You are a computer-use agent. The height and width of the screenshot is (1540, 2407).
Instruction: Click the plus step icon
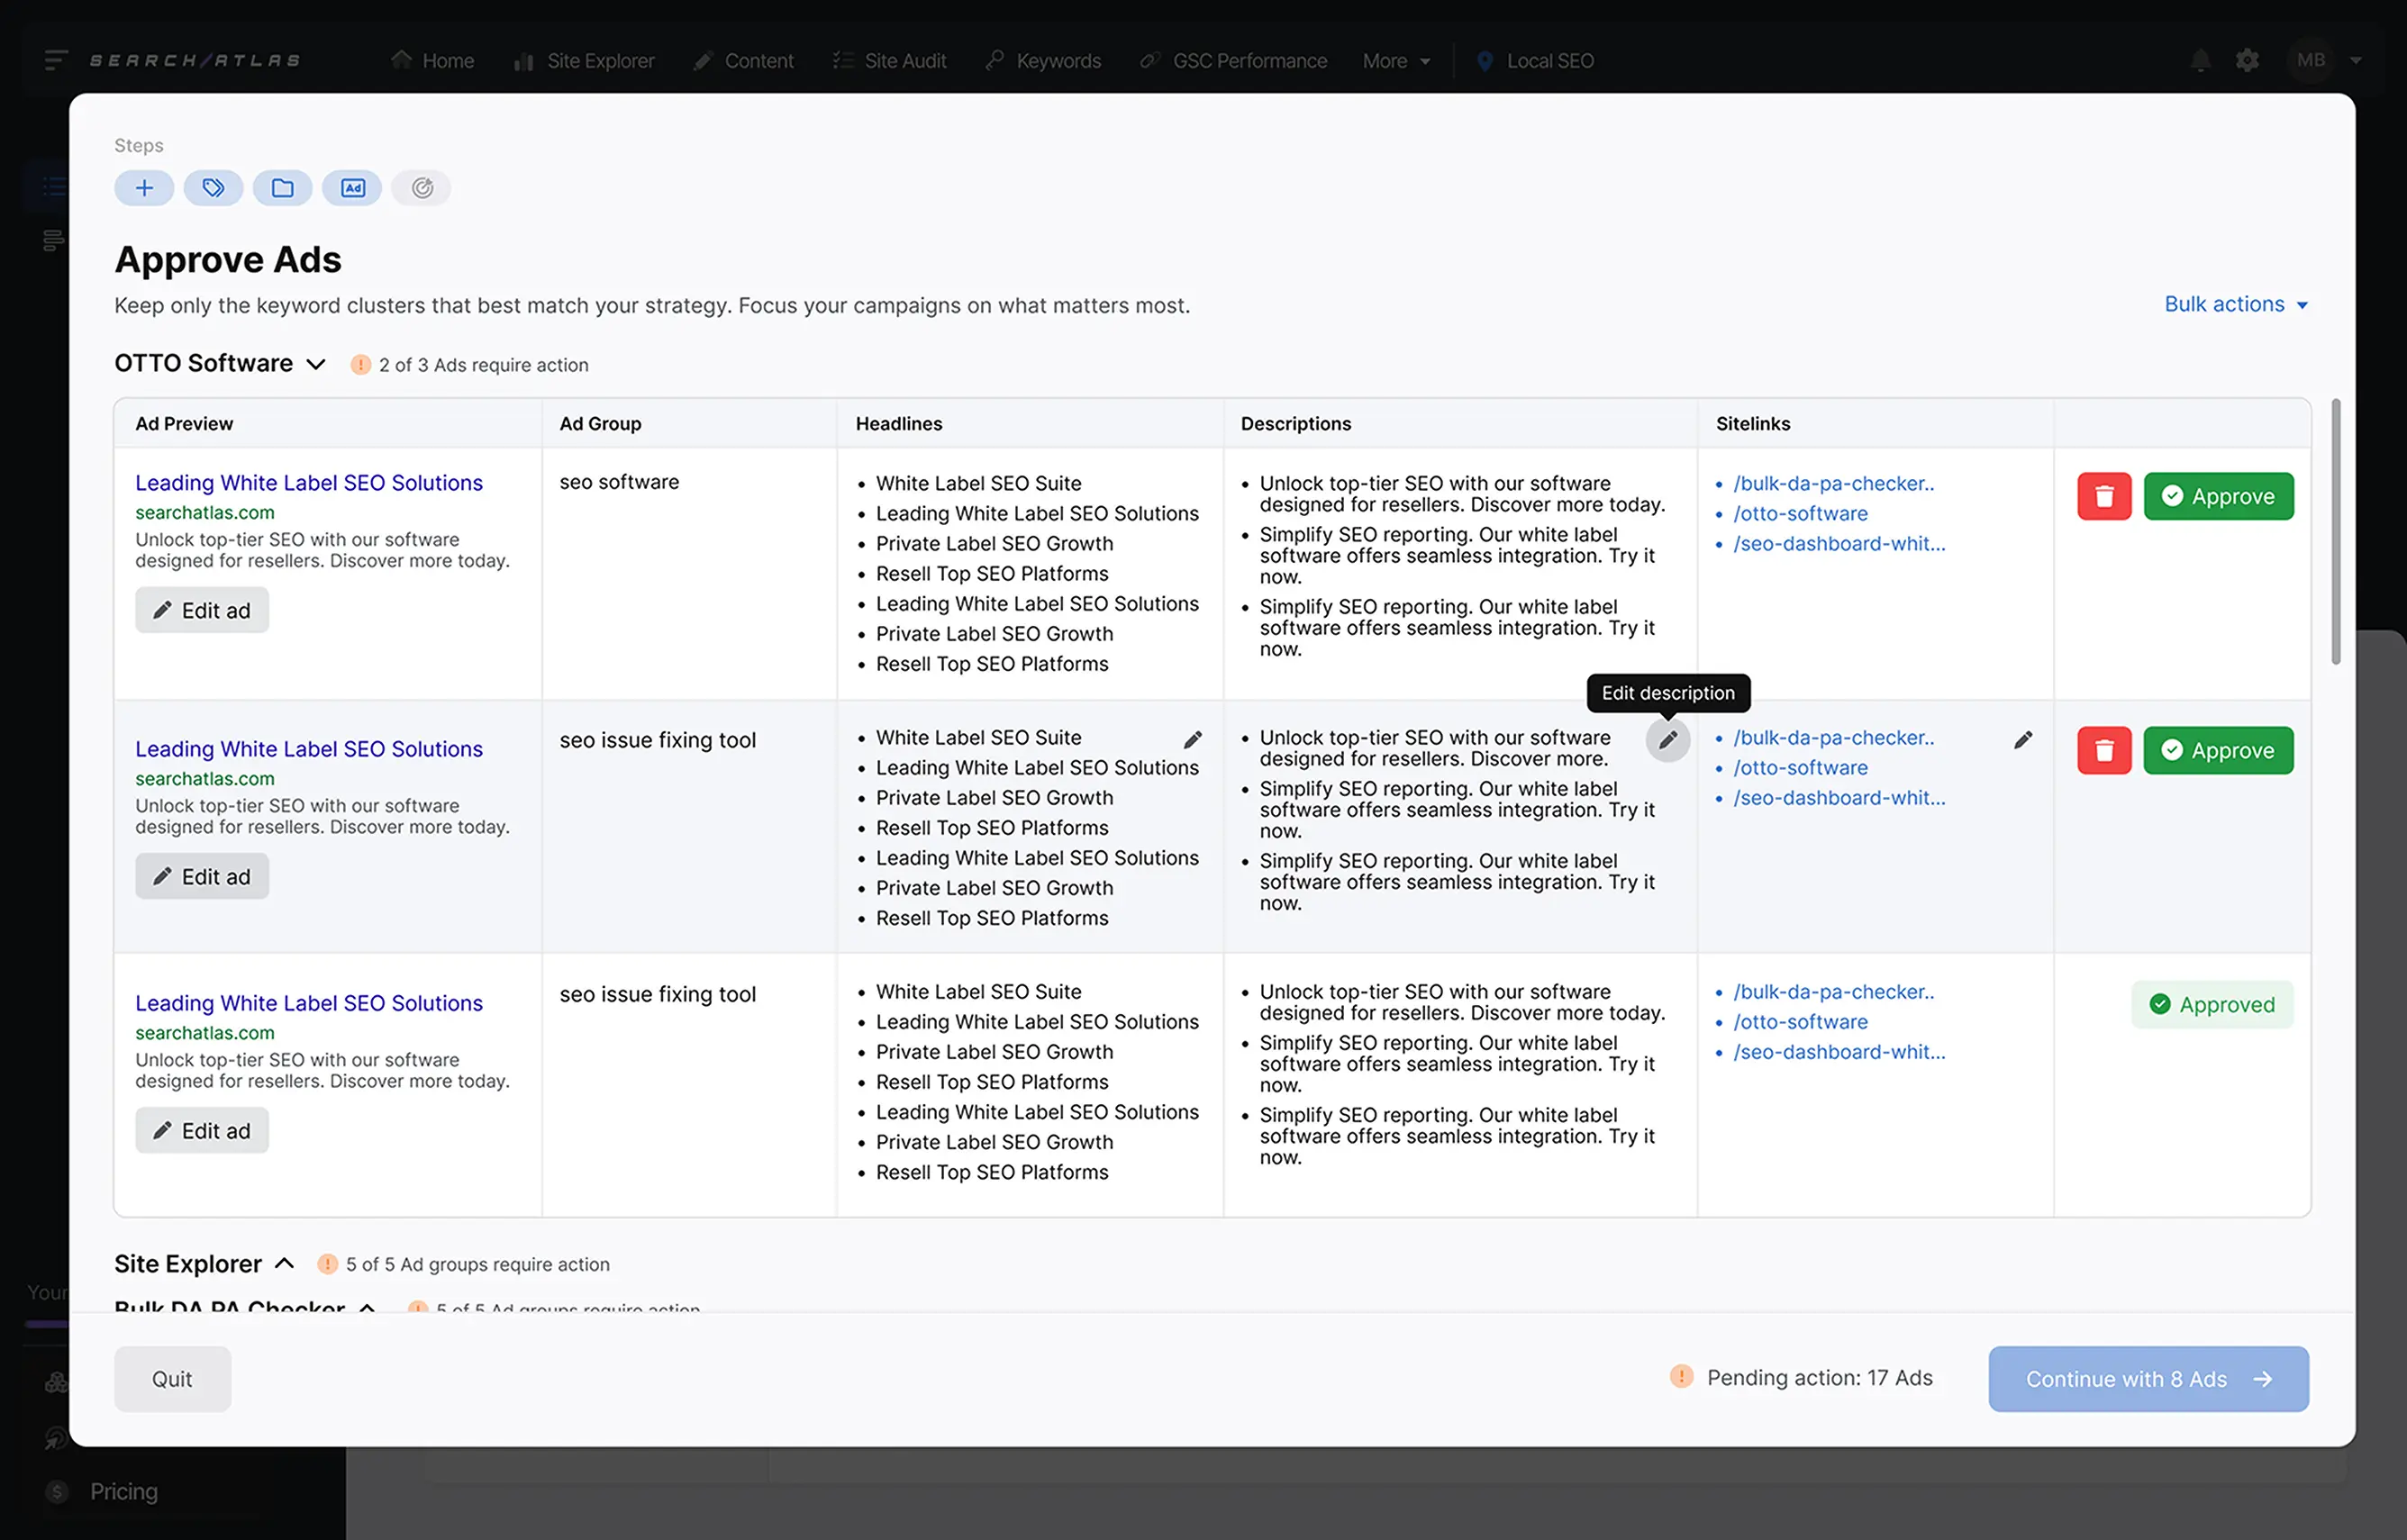144,188
